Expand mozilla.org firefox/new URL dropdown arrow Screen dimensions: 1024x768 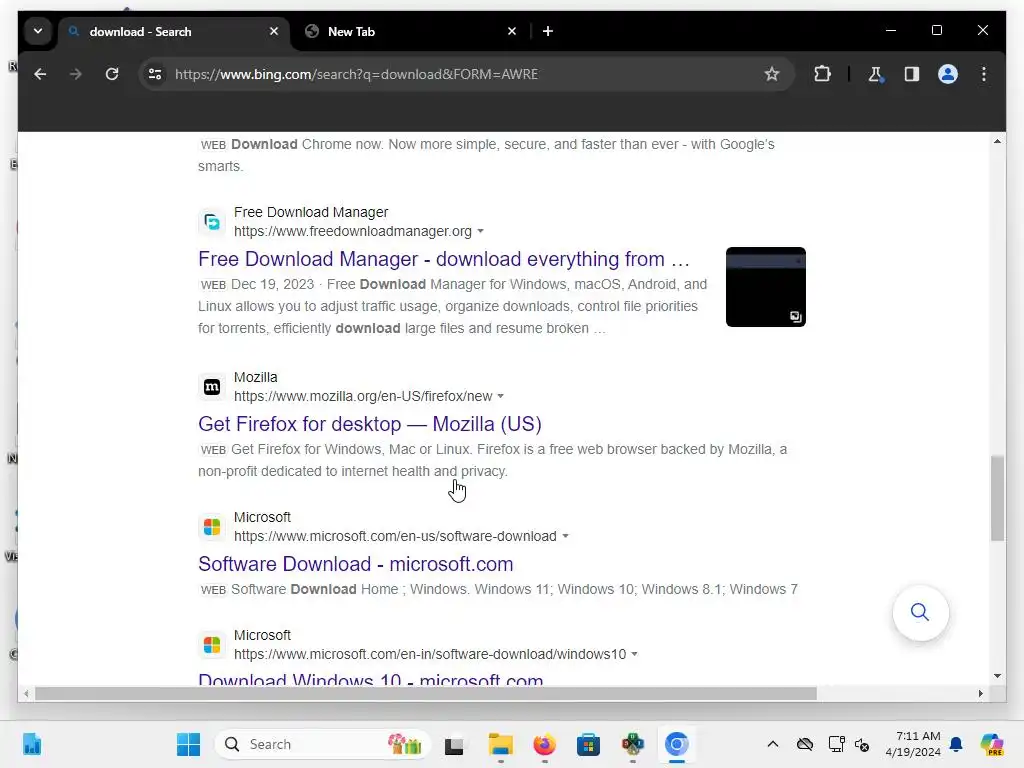click(501, 396)
